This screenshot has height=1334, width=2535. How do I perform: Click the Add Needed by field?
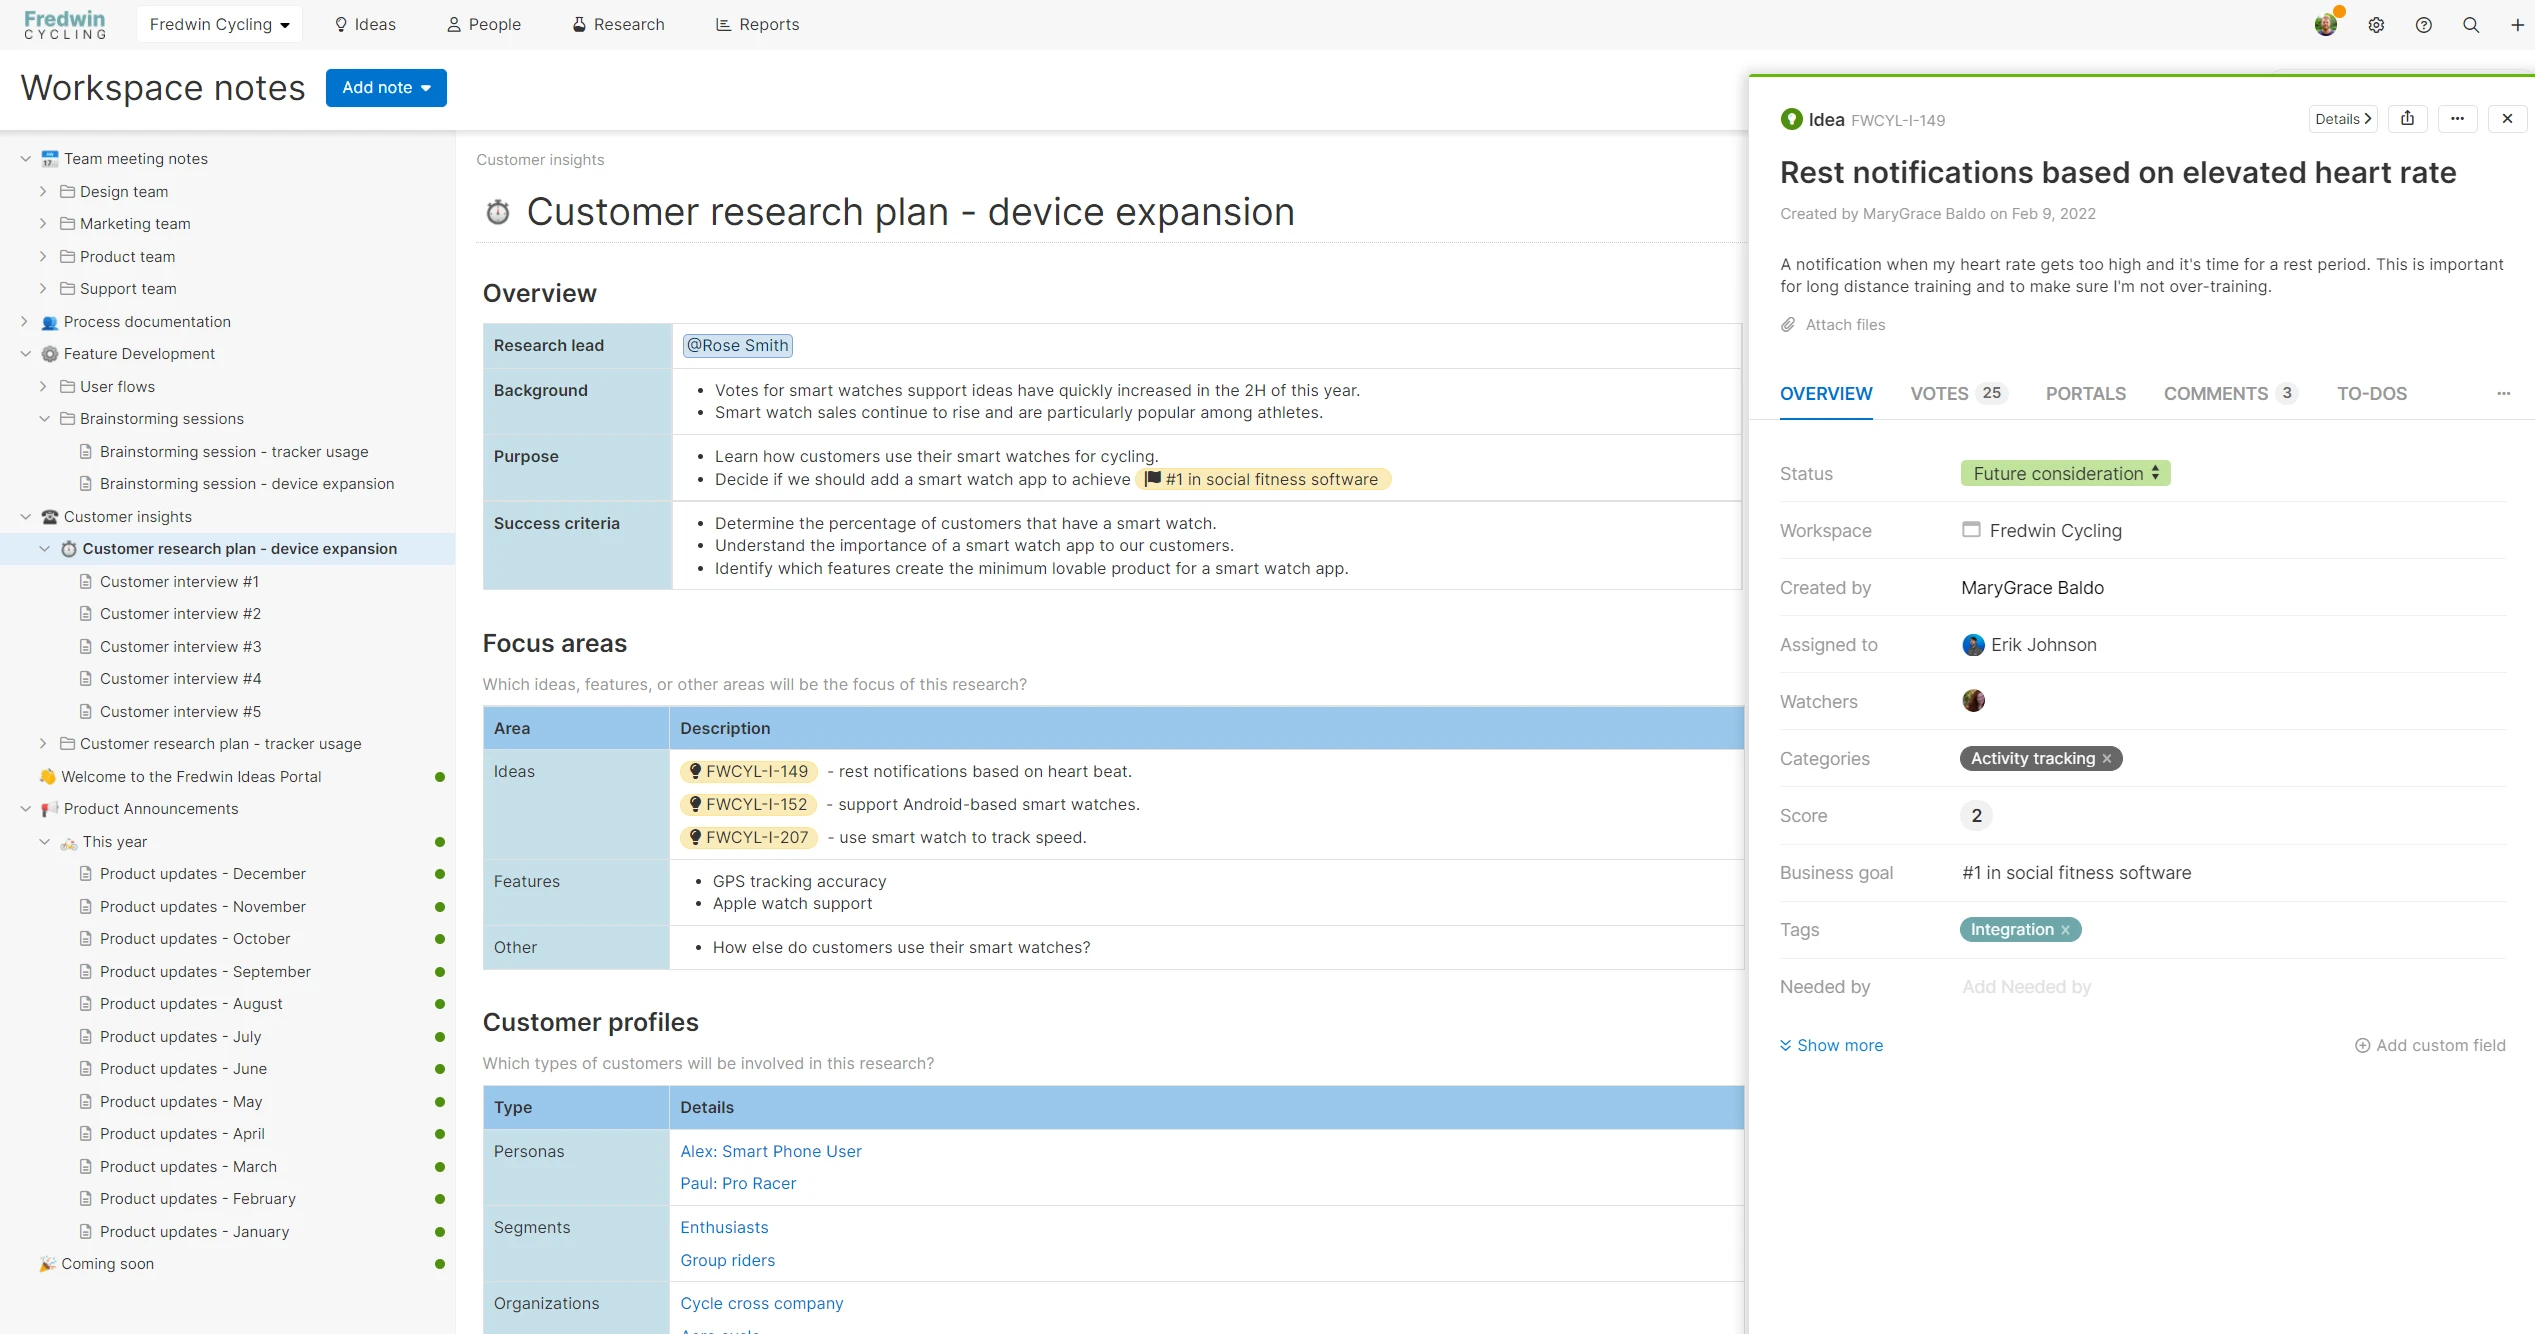[x=2026, y=987]
